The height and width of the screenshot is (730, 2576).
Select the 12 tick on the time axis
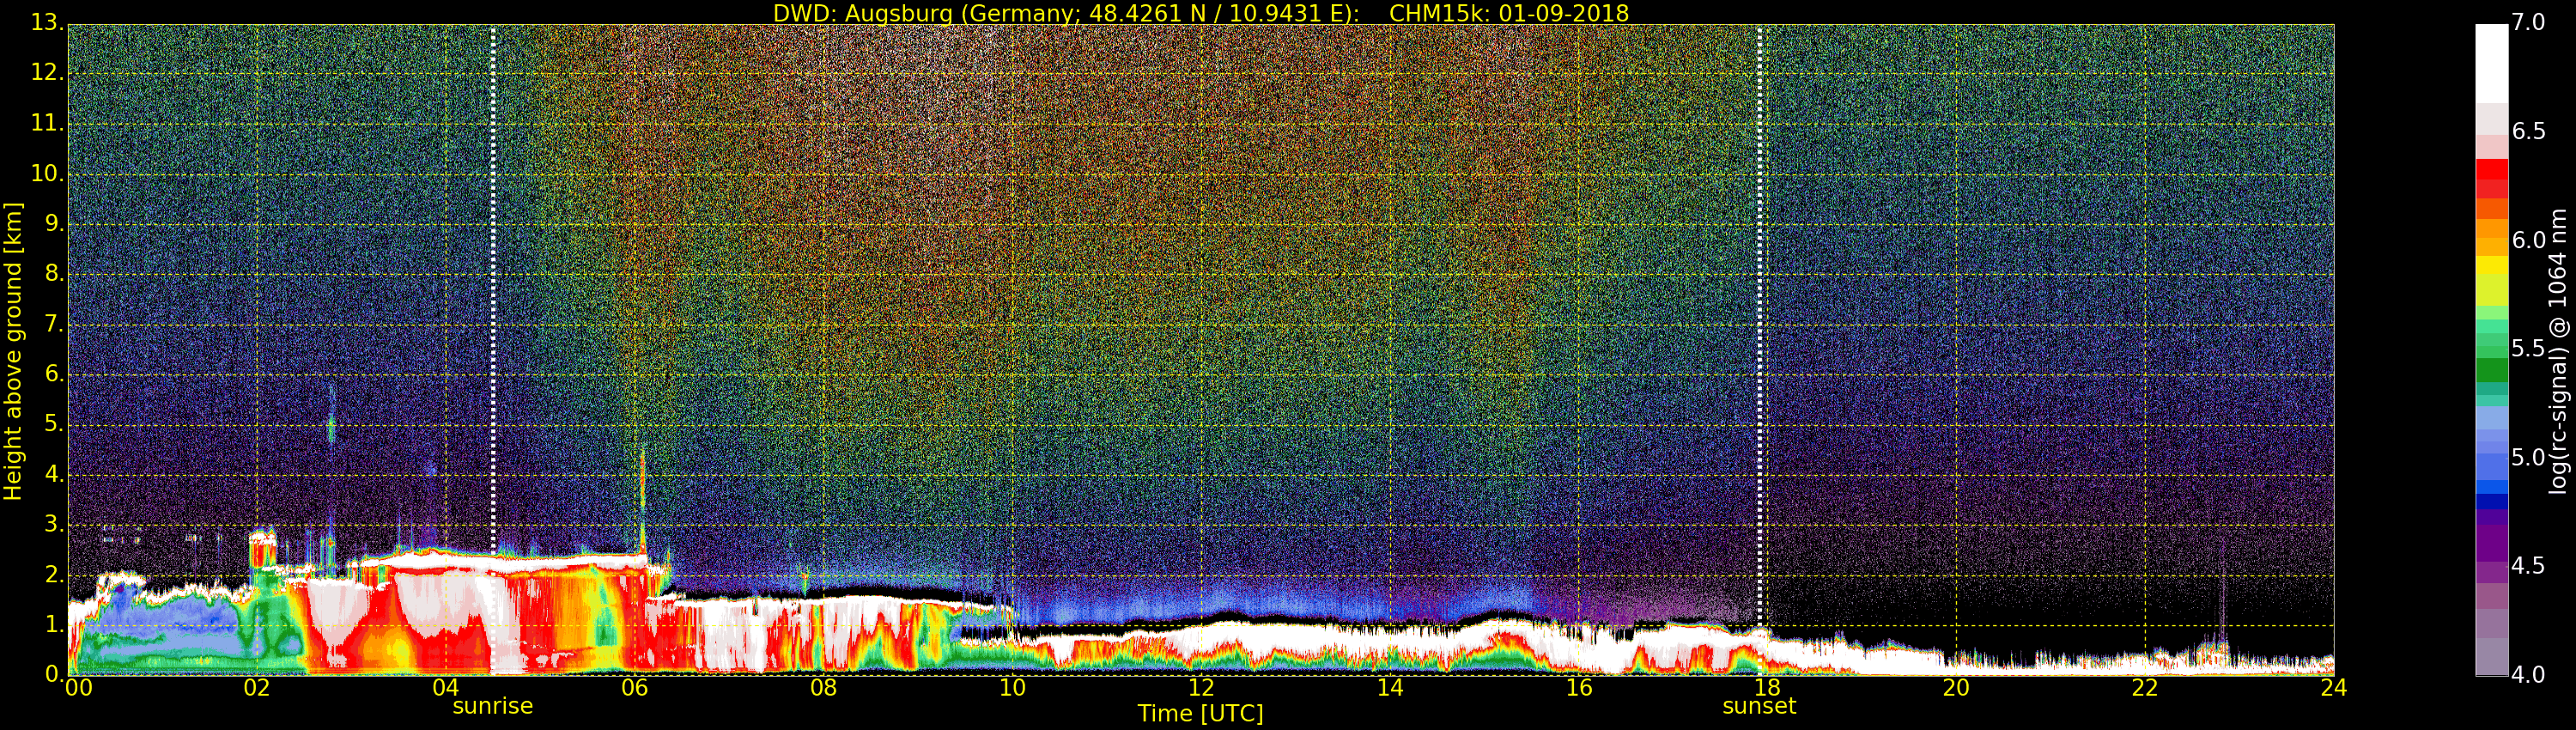(1201, 688)
